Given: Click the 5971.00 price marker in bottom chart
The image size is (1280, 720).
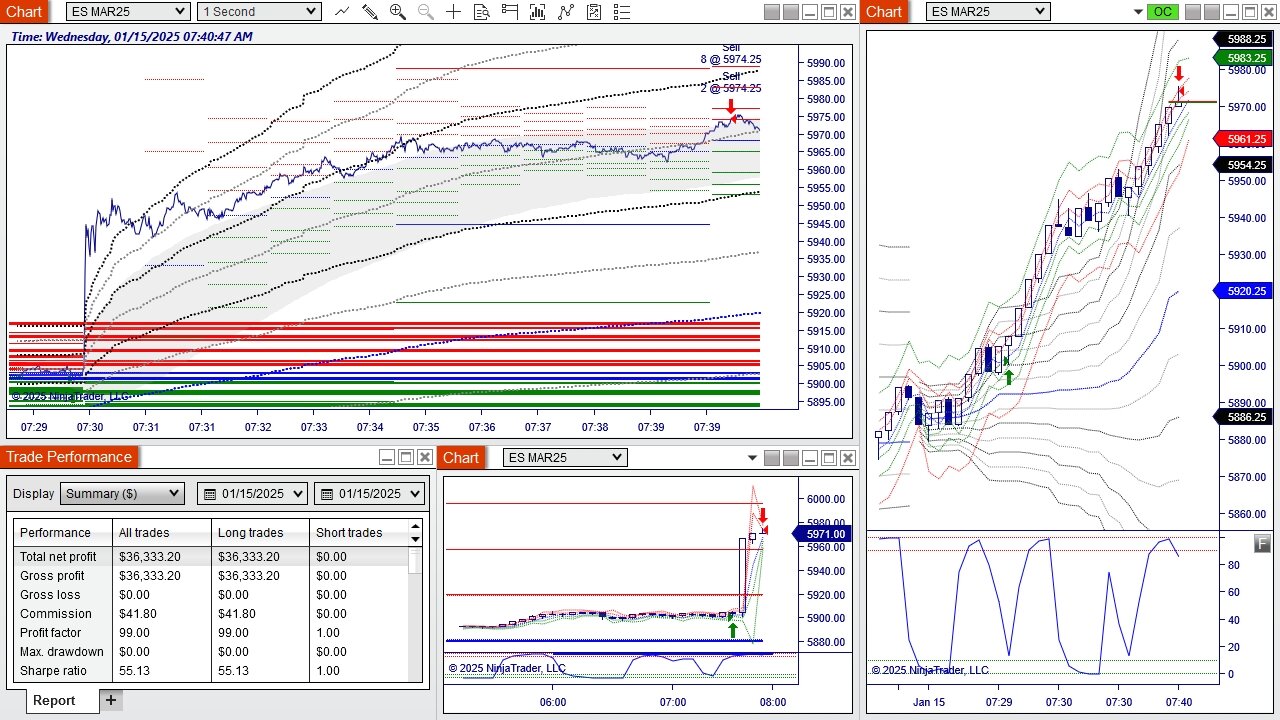Looking at the screenshot, I should coord(822,534).
